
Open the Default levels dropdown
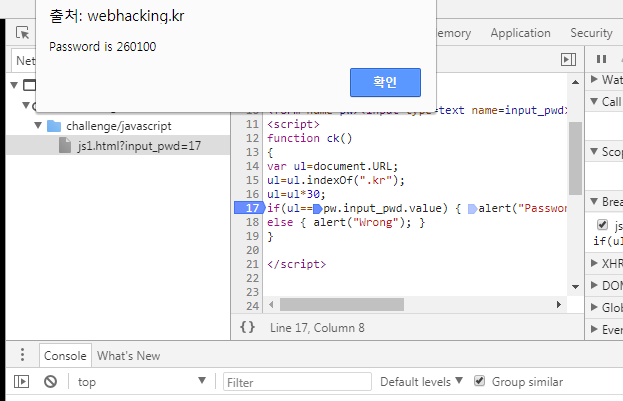(x=421, y=382)
